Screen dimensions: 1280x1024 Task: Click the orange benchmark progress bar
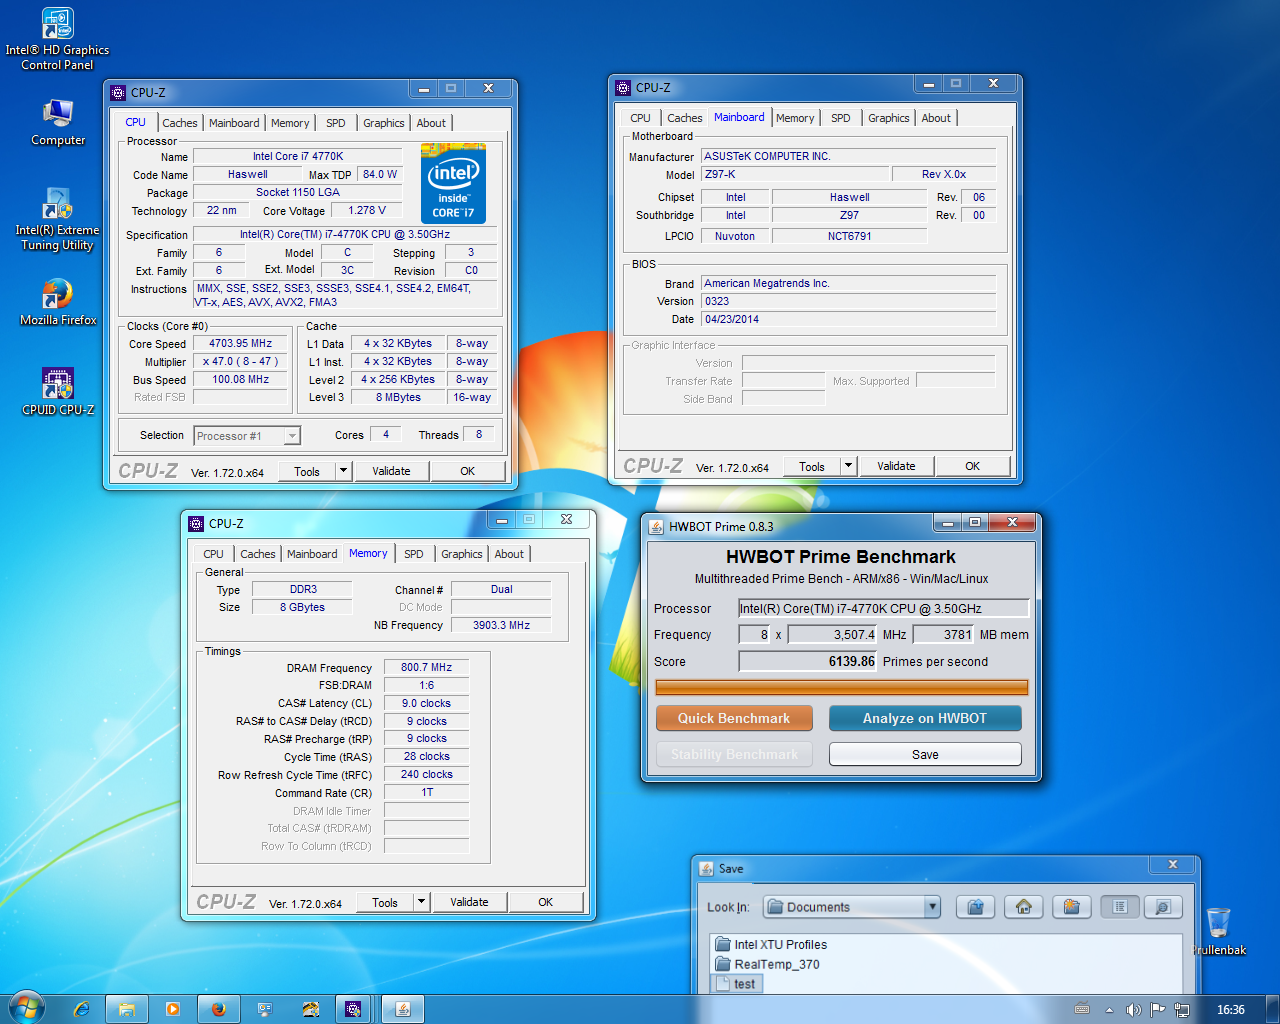pos(841,687)
